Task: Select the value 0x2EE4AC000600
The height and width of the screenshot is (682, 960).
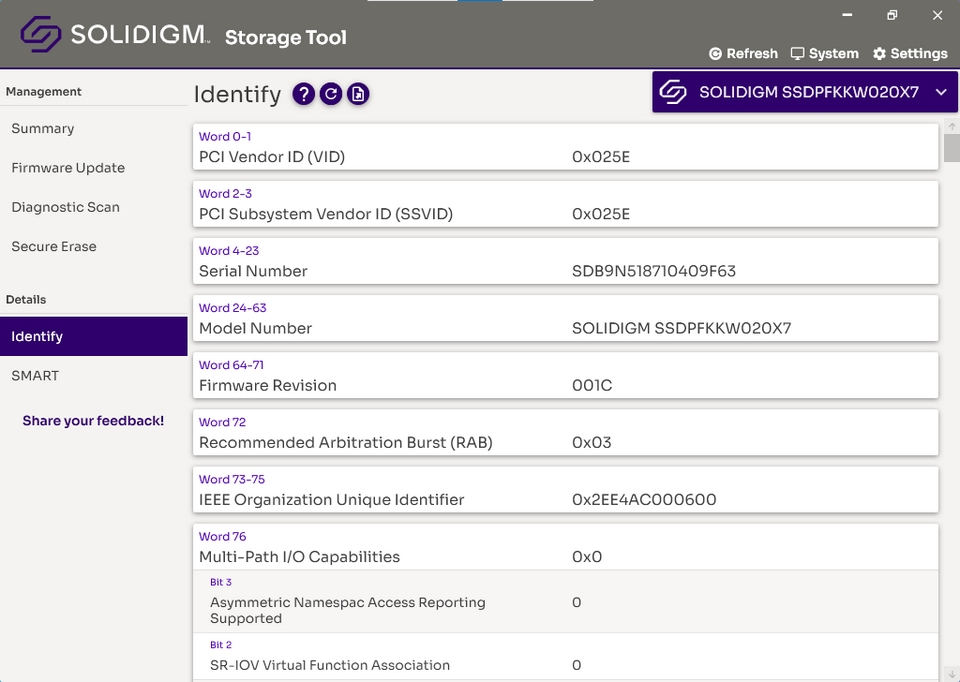Action: (x=644, y=500)
